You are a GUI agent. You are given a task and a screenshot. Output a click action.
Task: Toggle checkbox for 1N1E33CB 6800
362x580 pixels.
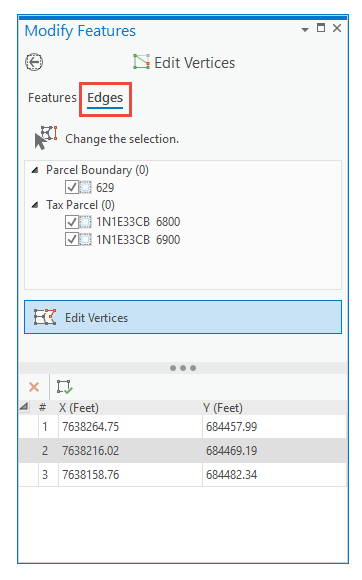point(71,222)
